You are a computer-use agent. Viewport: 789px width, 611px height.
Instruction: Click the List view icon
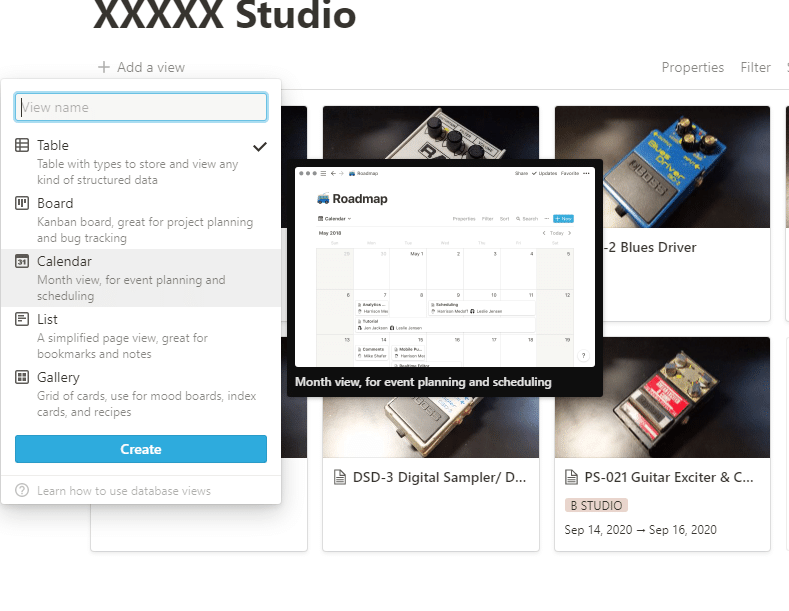pyautogui.click(x=22, y=319)
